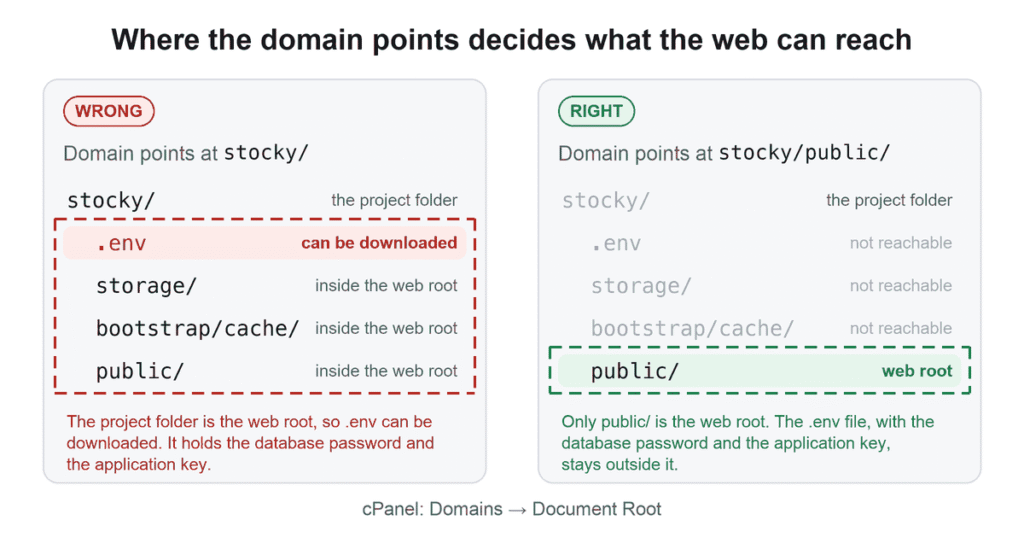Screen dimensions: 1024x538
Task: Click 'inside the web root' beside WRONG-panel public/
Action: click(x=386, y=371)
